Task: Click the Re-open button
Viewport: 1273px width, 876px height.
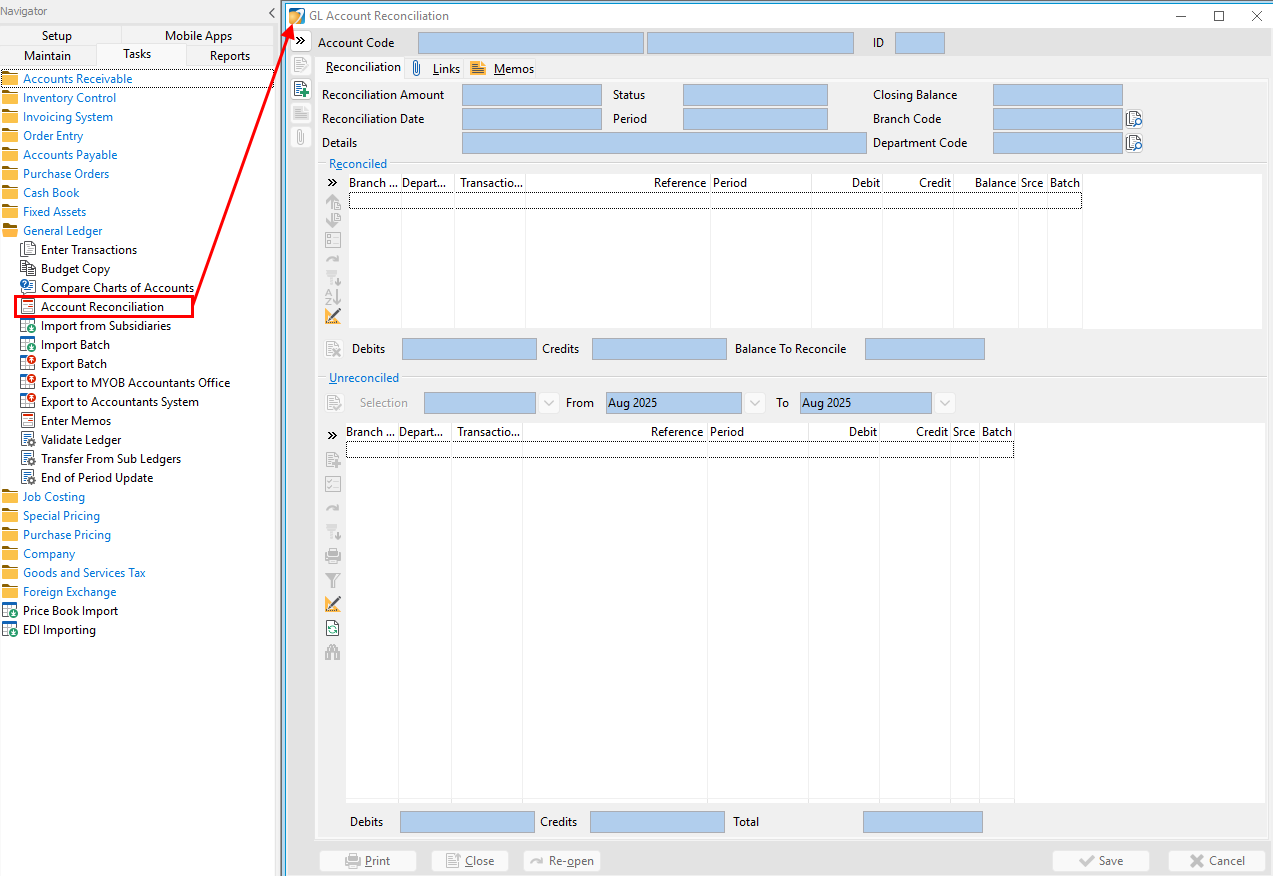Action: pos(562,861)
